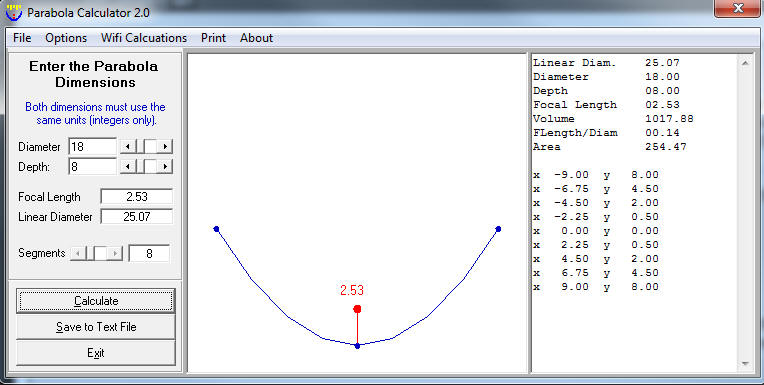Decrease Depth with its left arrow
764x385 pixels.
pyautogui.click(x=128, y=167)
